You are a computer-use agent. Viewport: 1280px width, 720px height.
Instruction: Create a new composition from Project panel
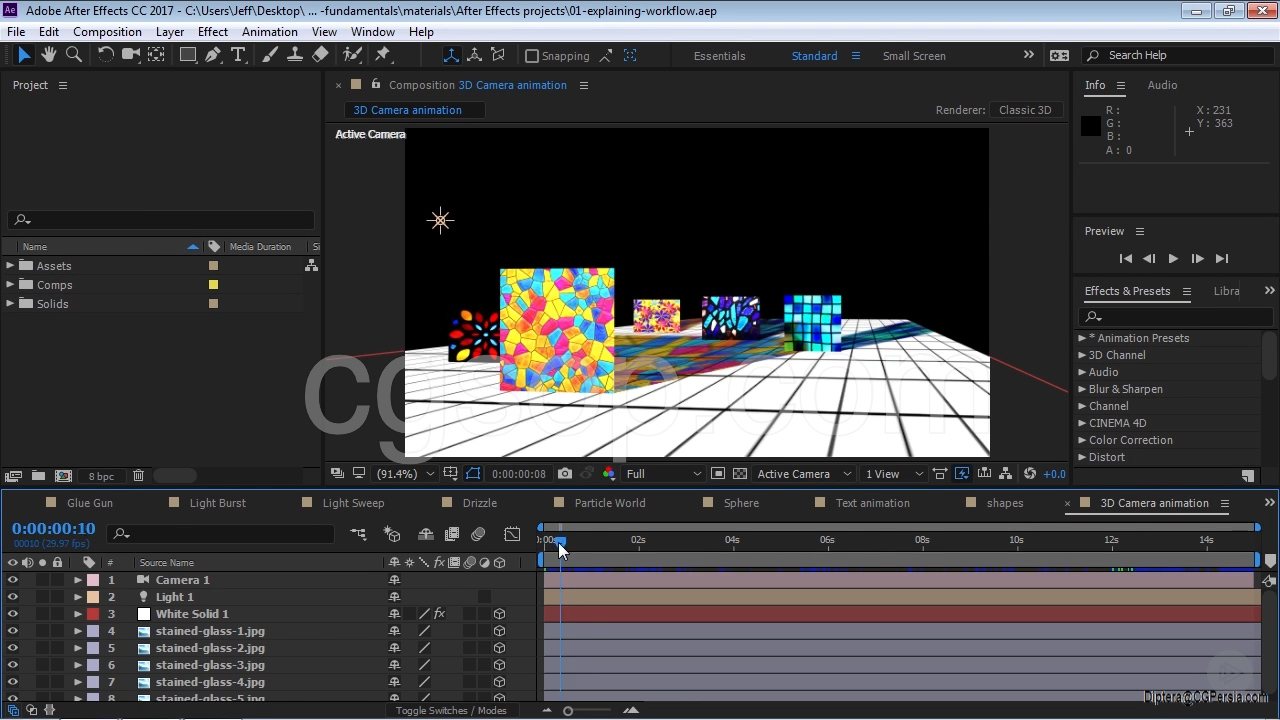63,476
